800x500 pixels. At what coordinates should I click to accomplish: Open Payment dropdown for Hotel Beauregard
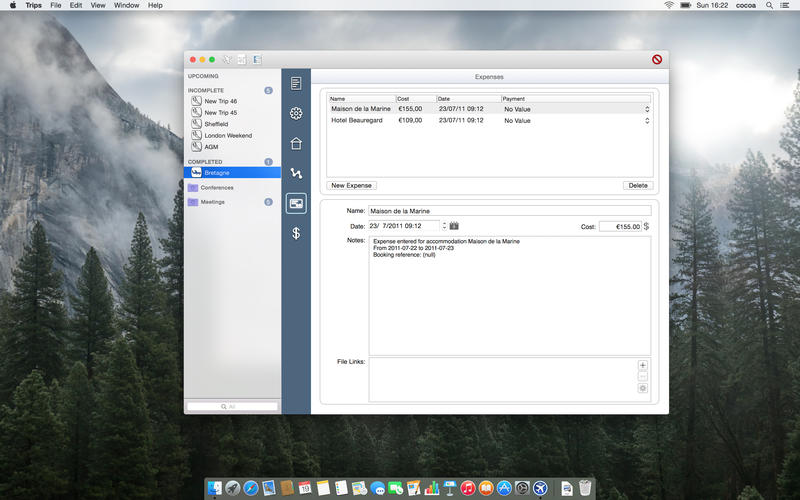pos(646,121)
